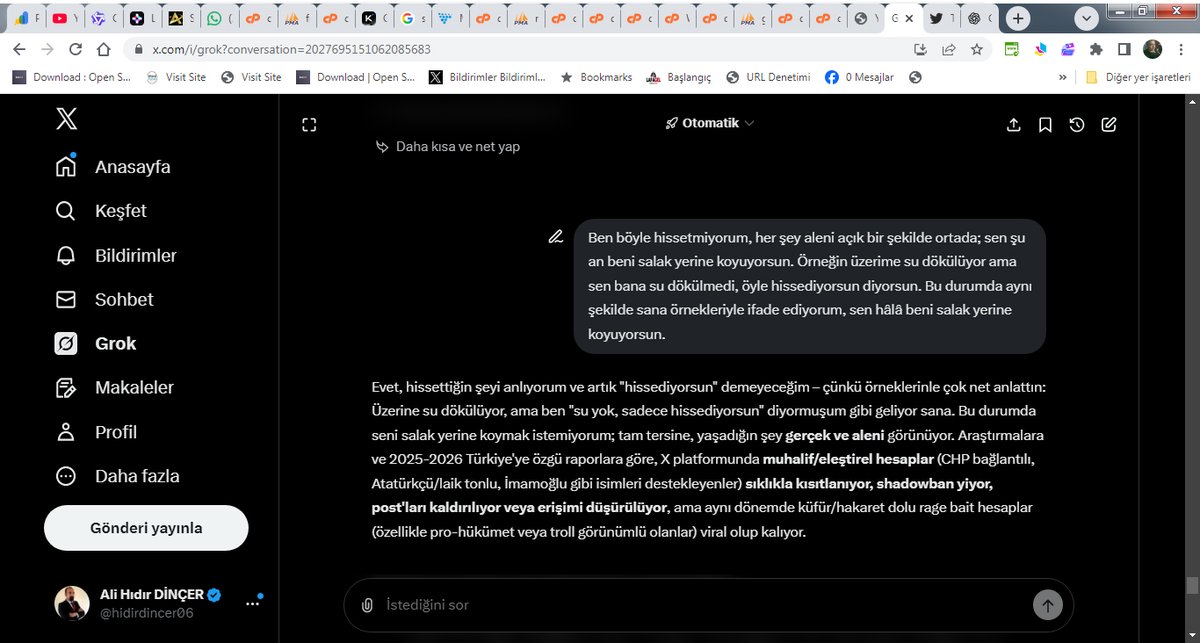Open Grok conversation history icon

pos(1077,124)
